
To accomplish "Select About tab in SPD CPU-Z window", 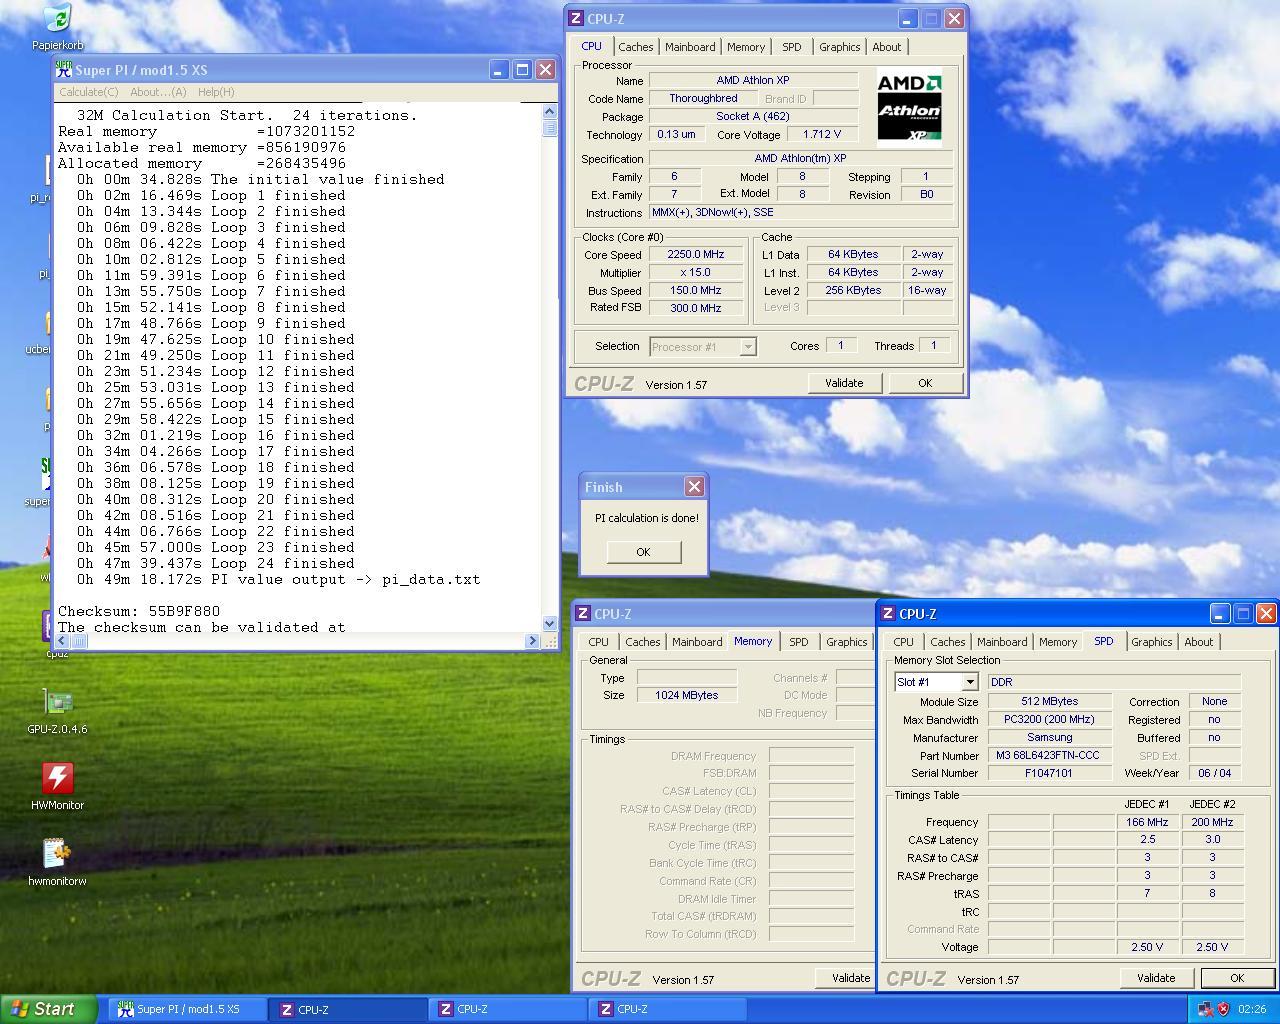I will [1198, 642].
